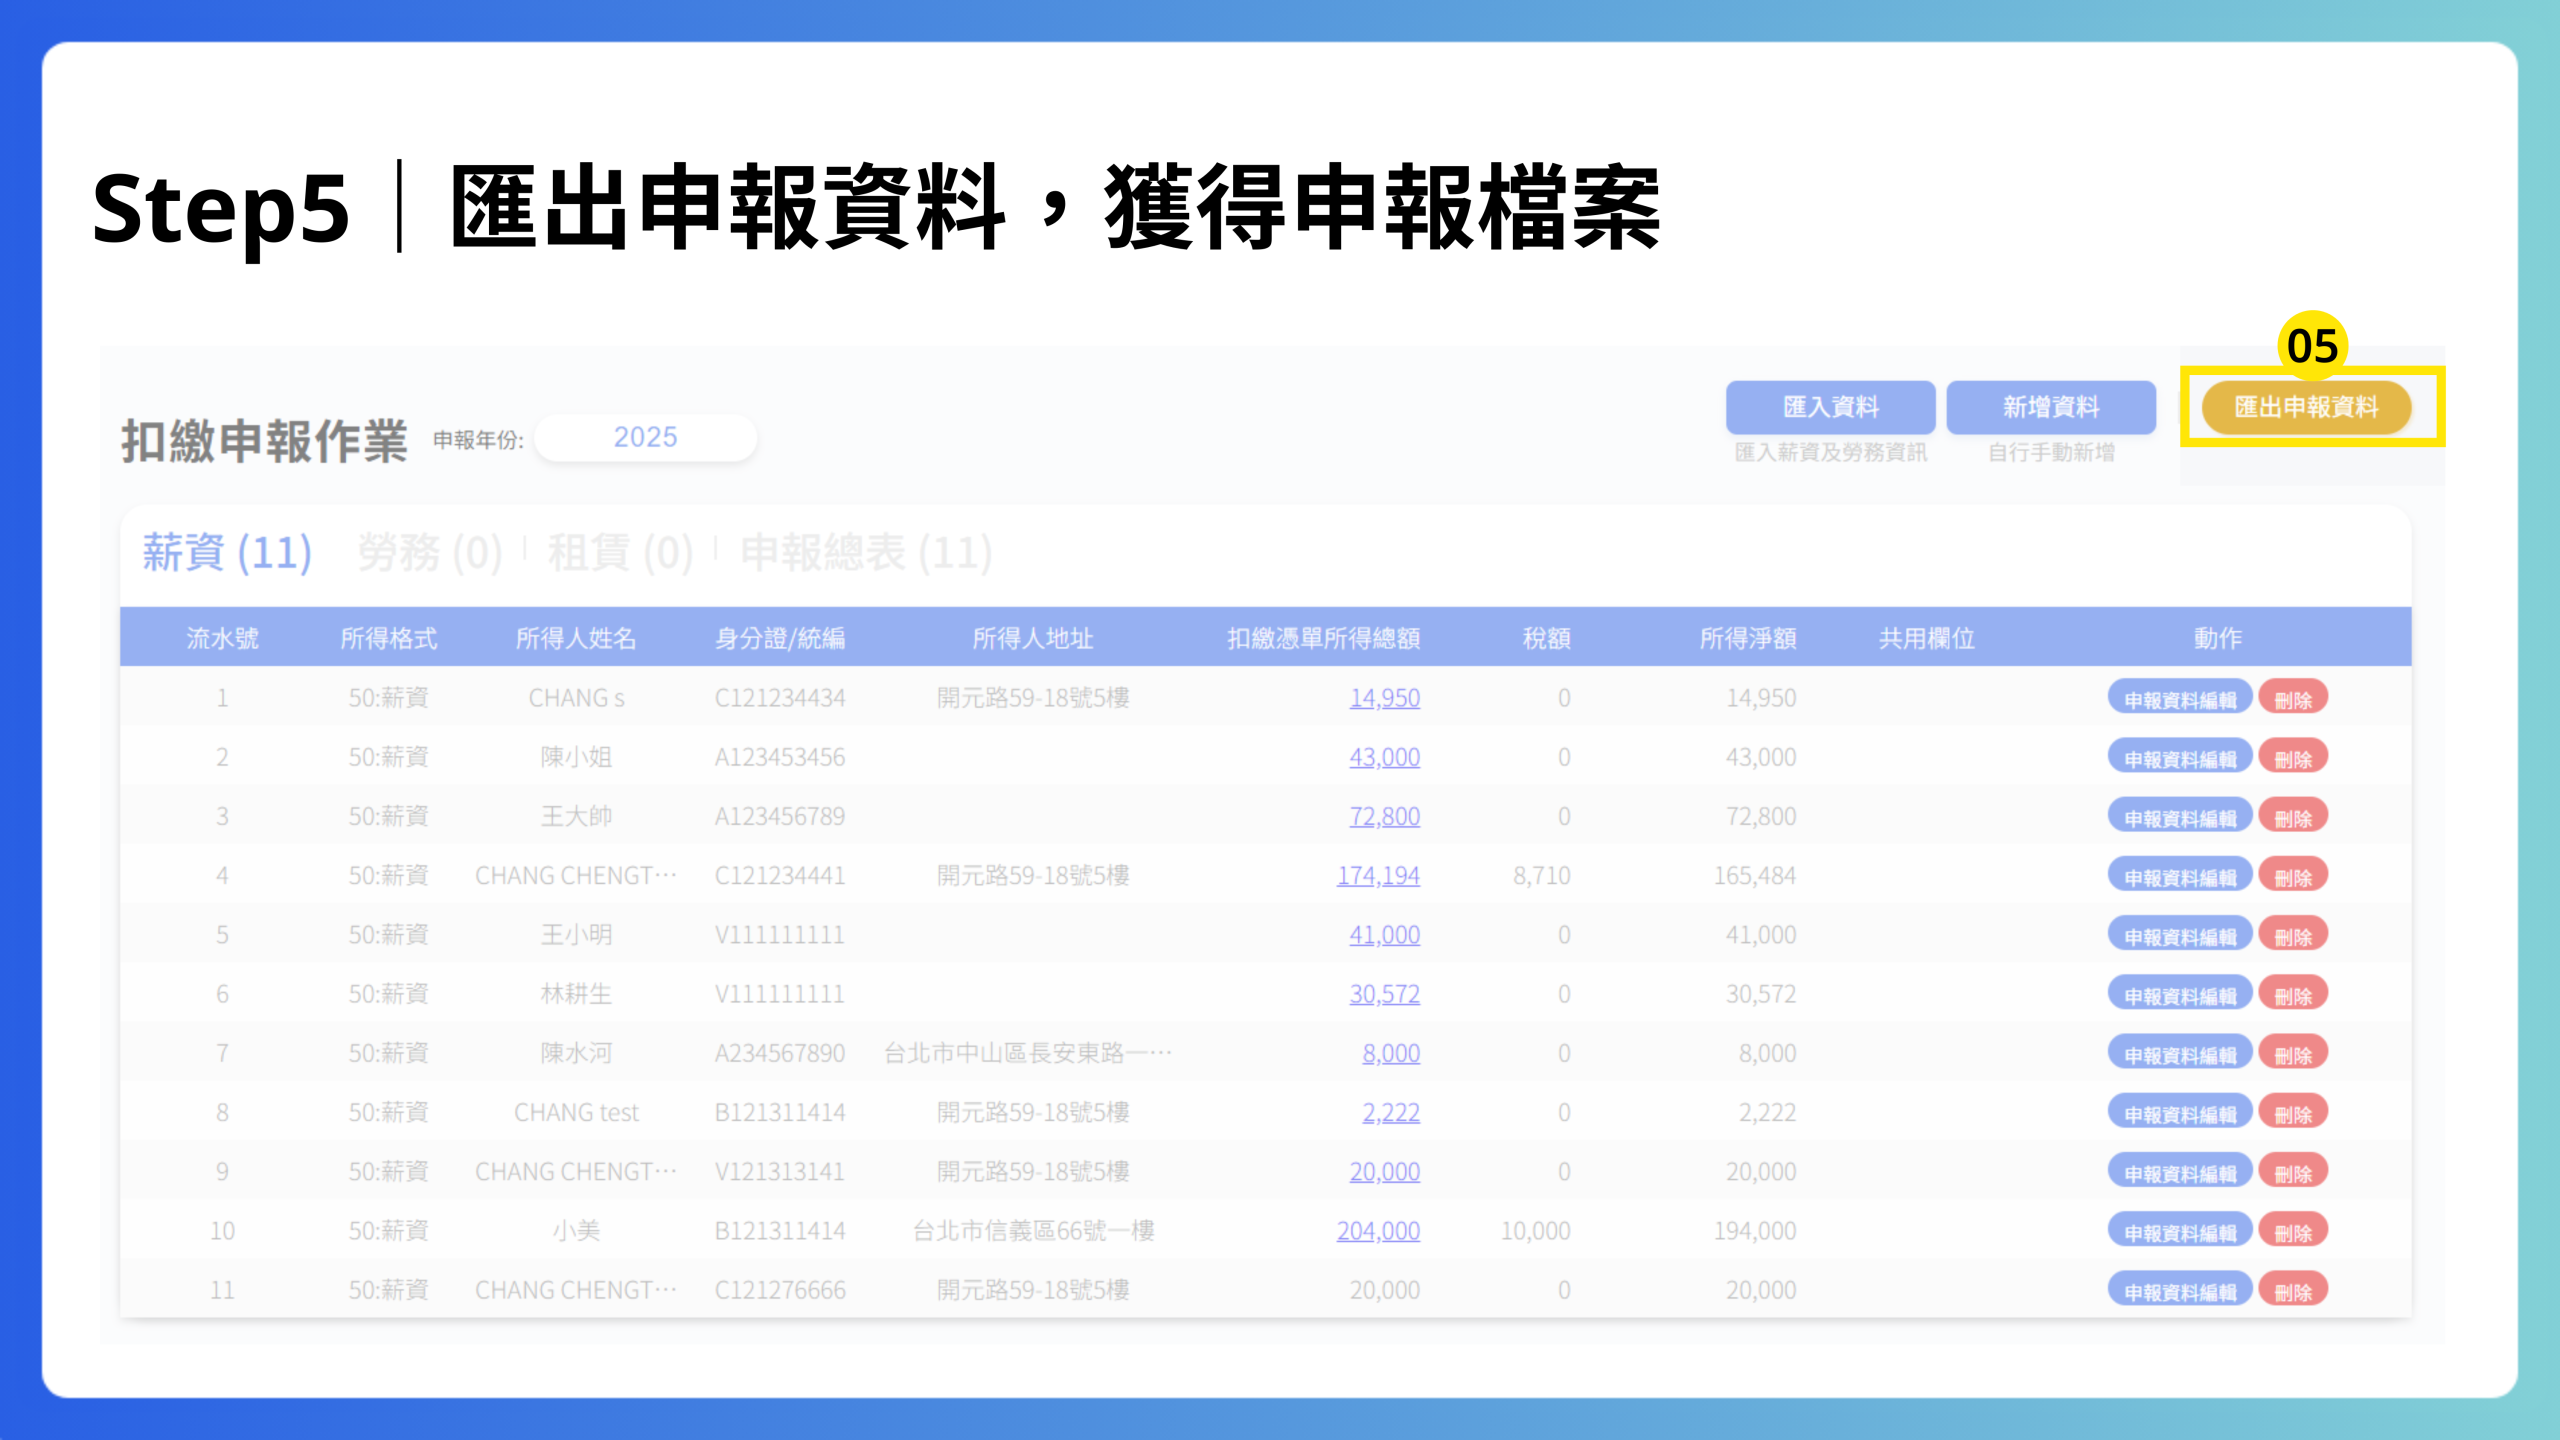Switch to the 勞務 (0) tab
Viewport: 2560px width, 1440px height.
(x=430, y=552)
